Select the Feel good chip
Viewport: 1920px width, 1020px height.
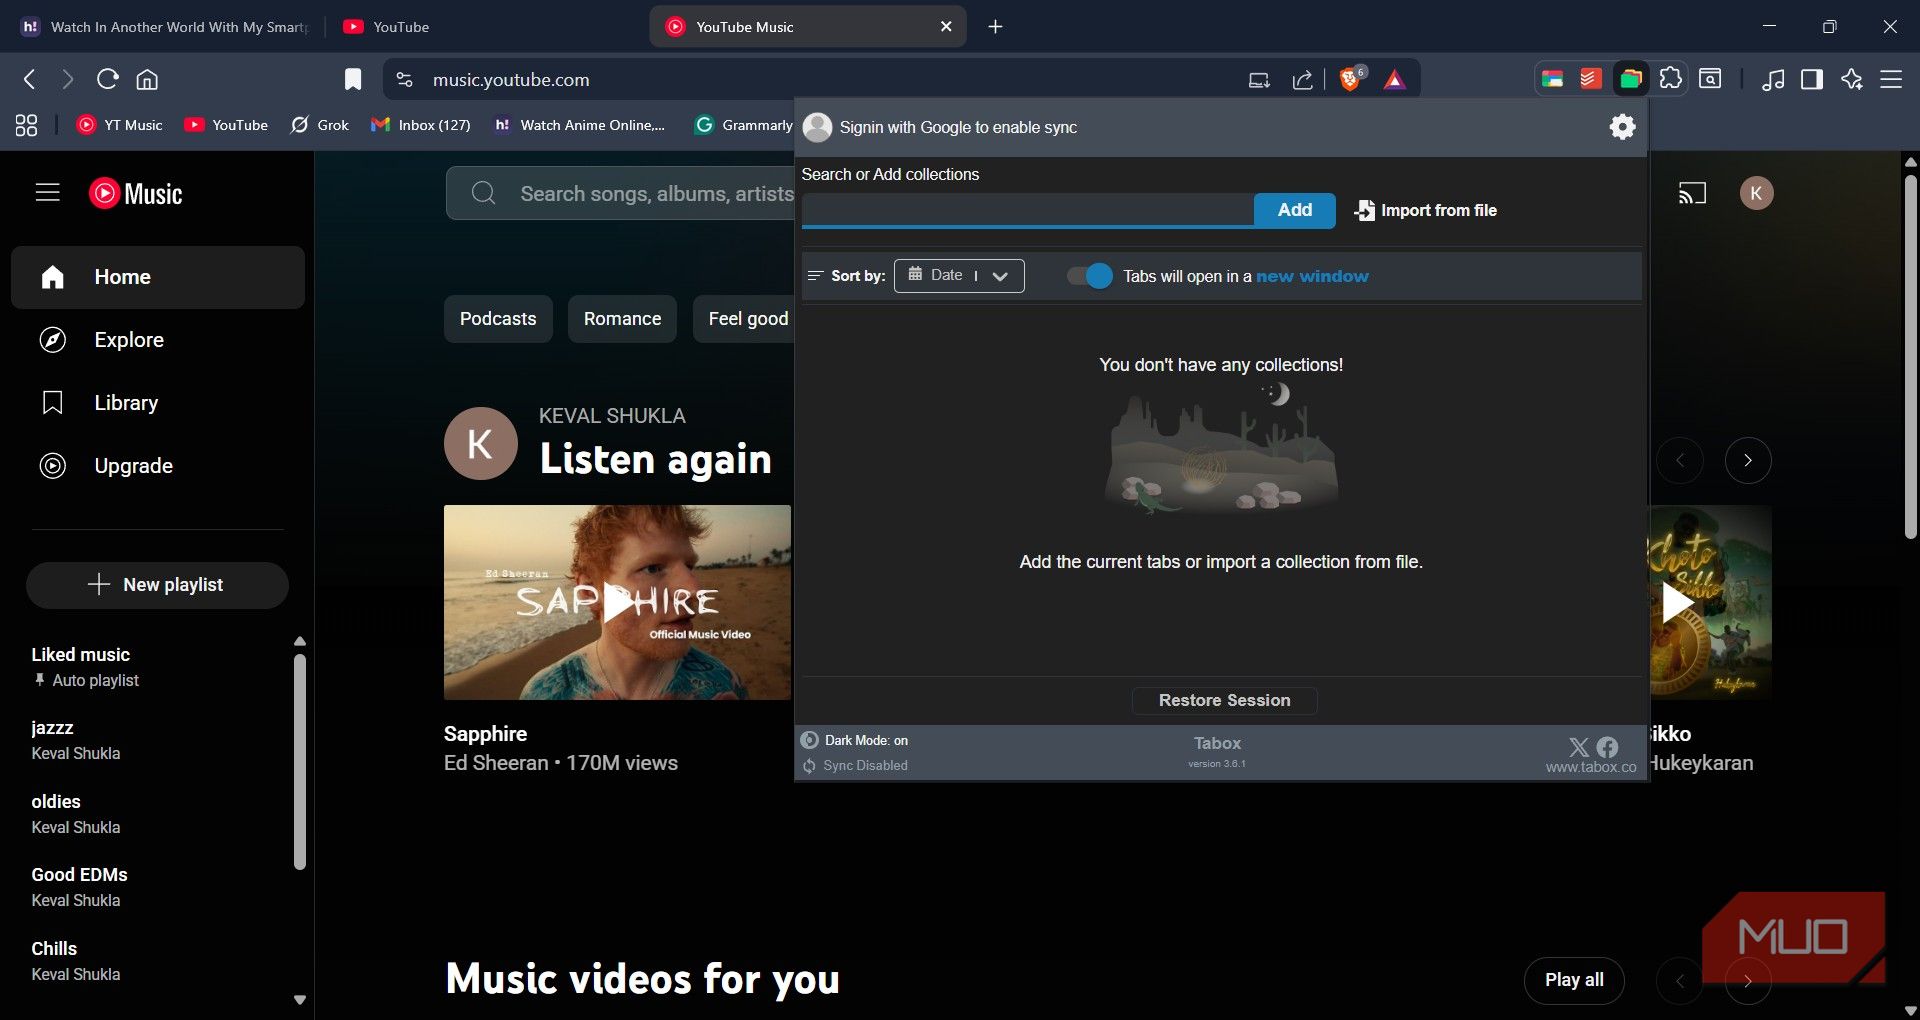(x=745, y=319)
